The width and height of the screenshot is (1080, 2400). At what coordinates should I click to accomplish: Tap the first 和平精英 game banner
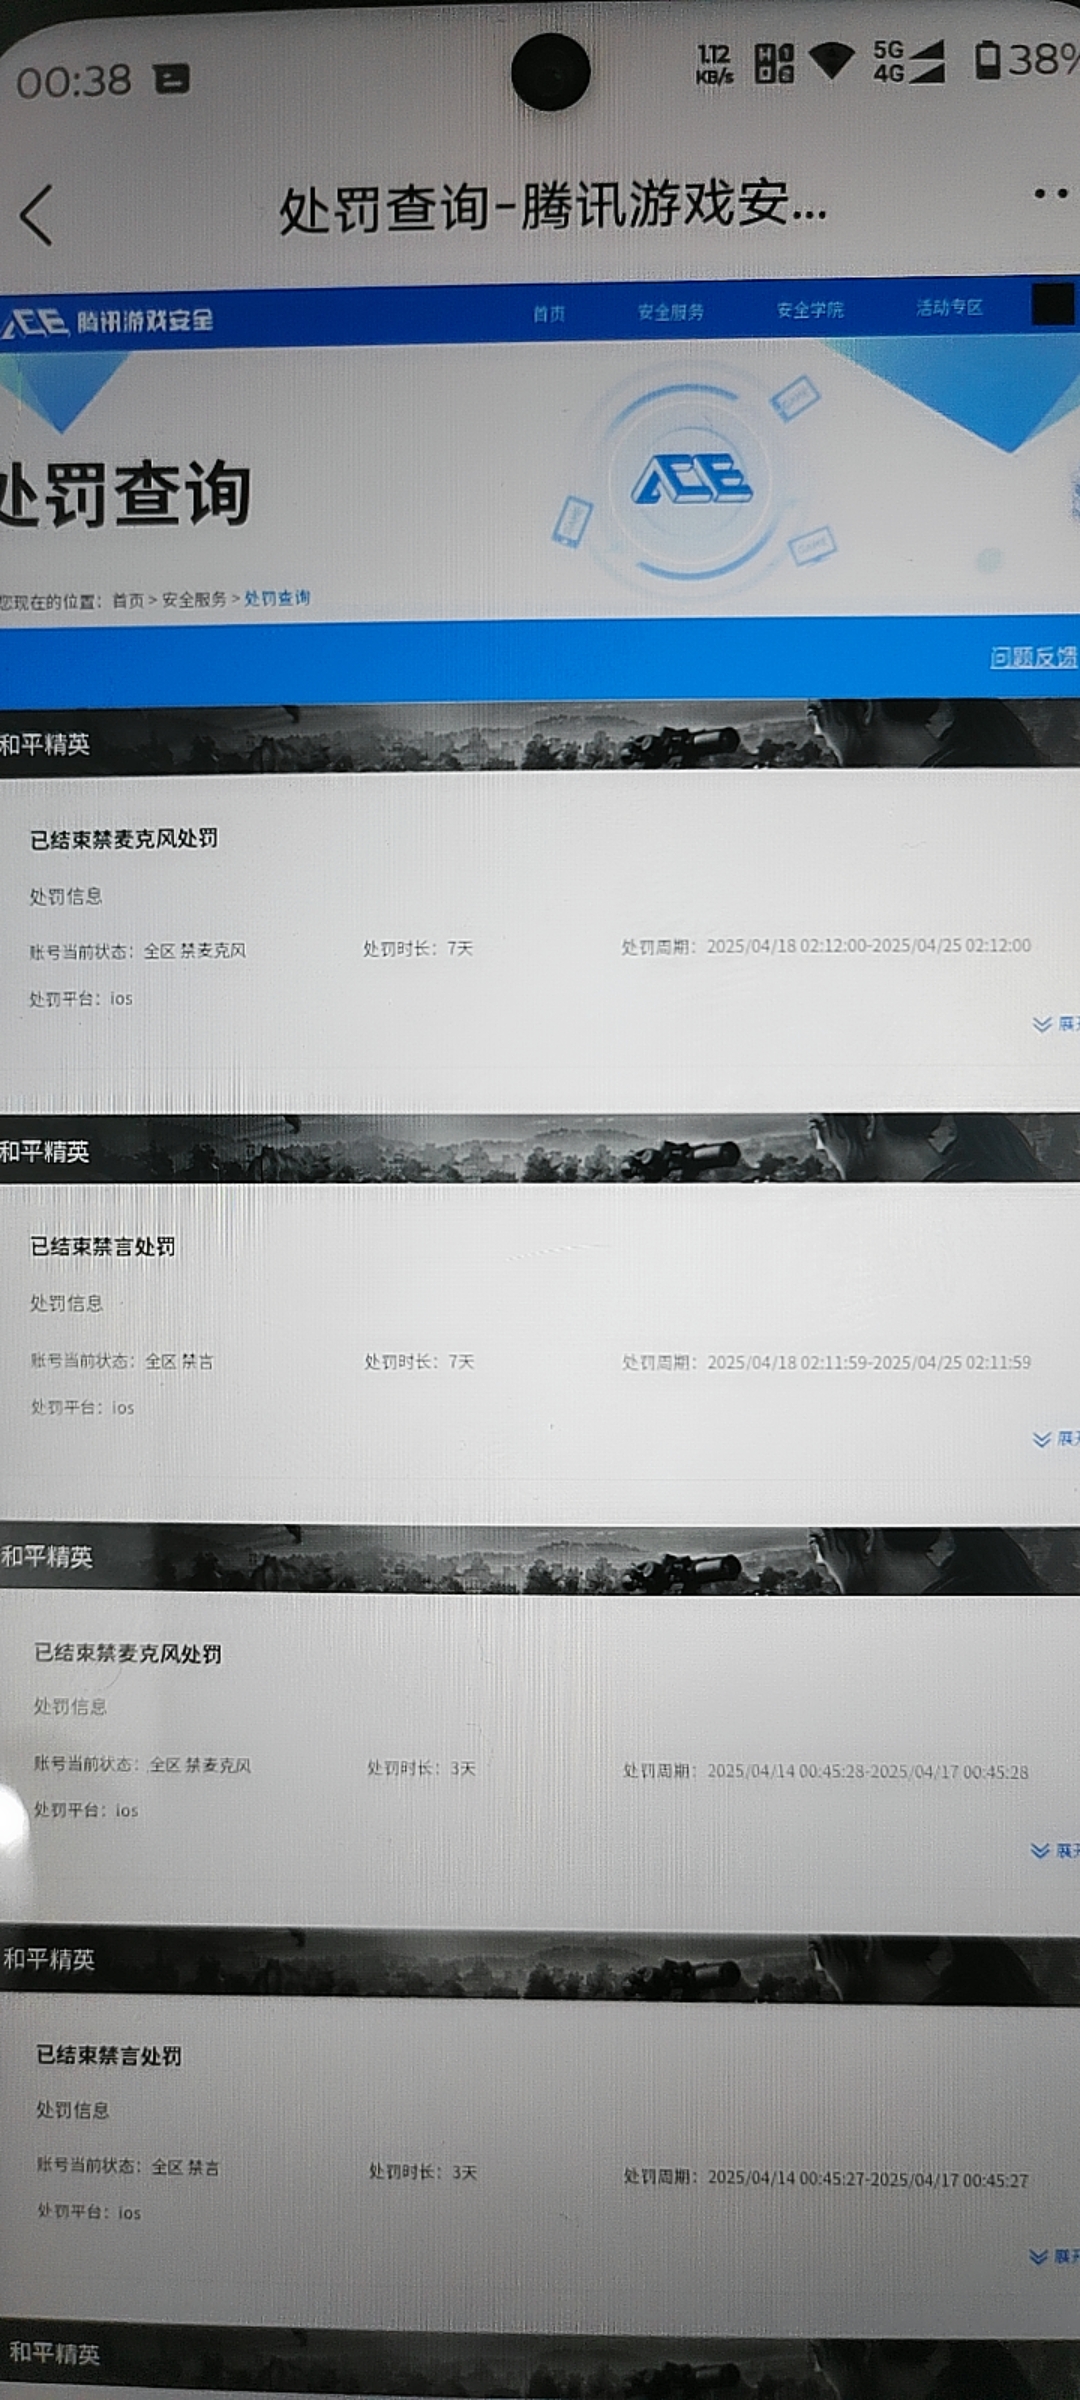pos(540,740)
